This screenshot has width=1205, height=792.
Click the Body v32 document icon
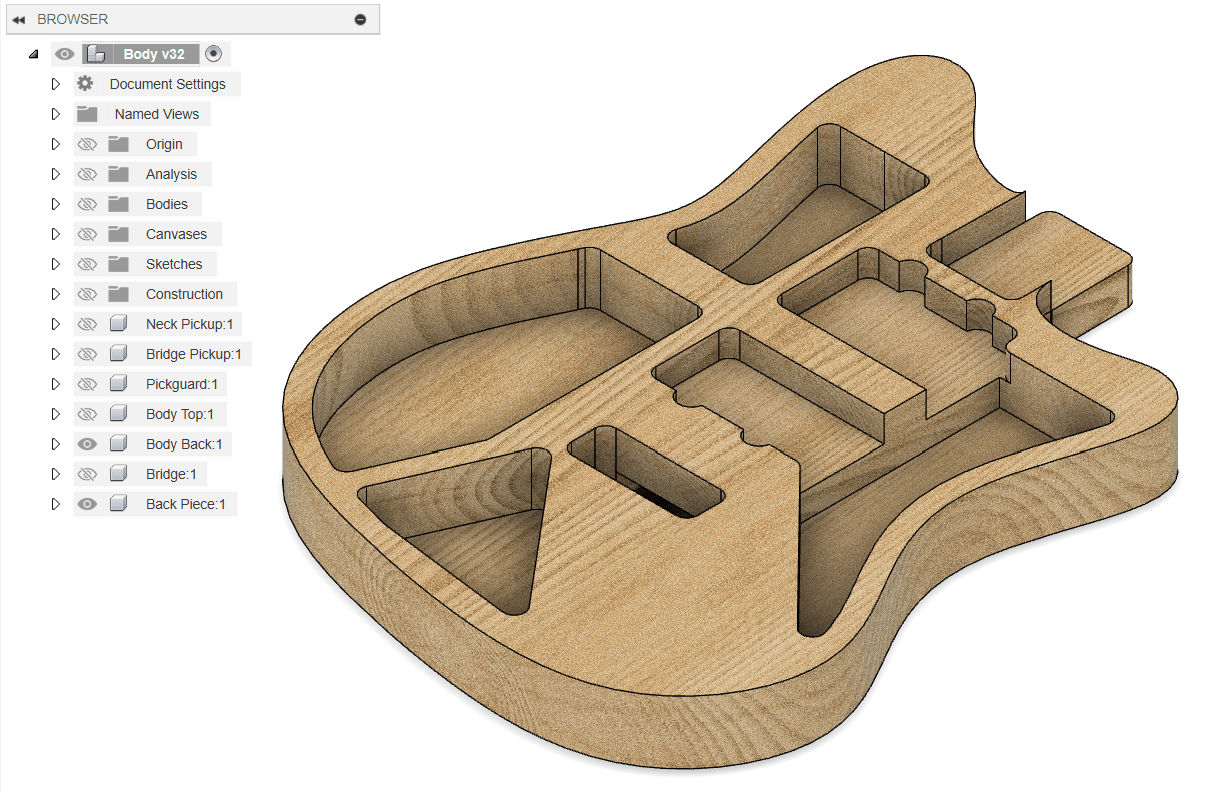point(96,54)
